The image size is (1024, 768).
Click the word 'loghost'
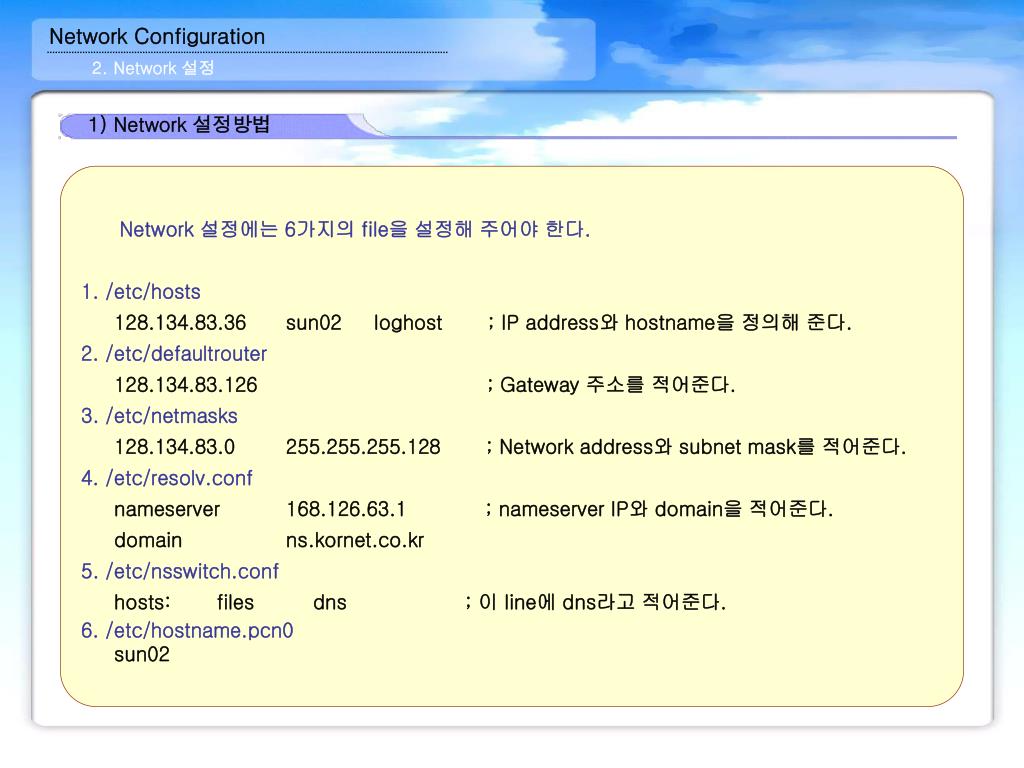[408, 323]
